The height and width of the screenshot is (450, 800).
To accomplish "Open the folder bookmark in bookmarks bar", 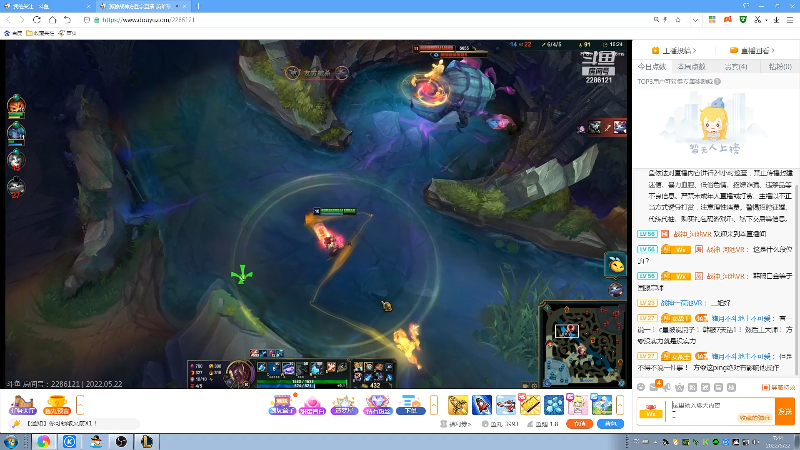I will click(x=40, y=33).
